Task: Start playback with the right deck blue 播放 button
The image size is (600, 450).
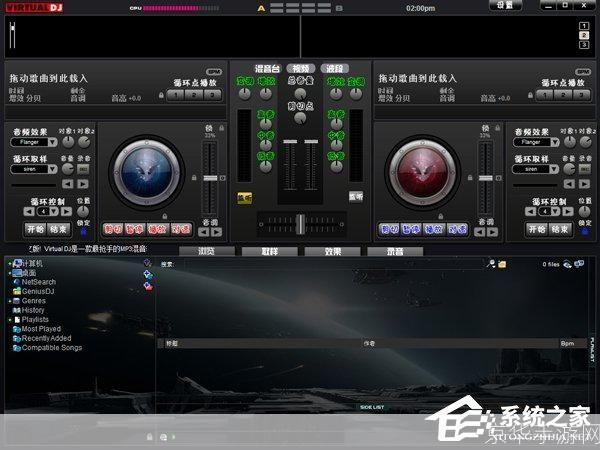Action: pos(434,229)
